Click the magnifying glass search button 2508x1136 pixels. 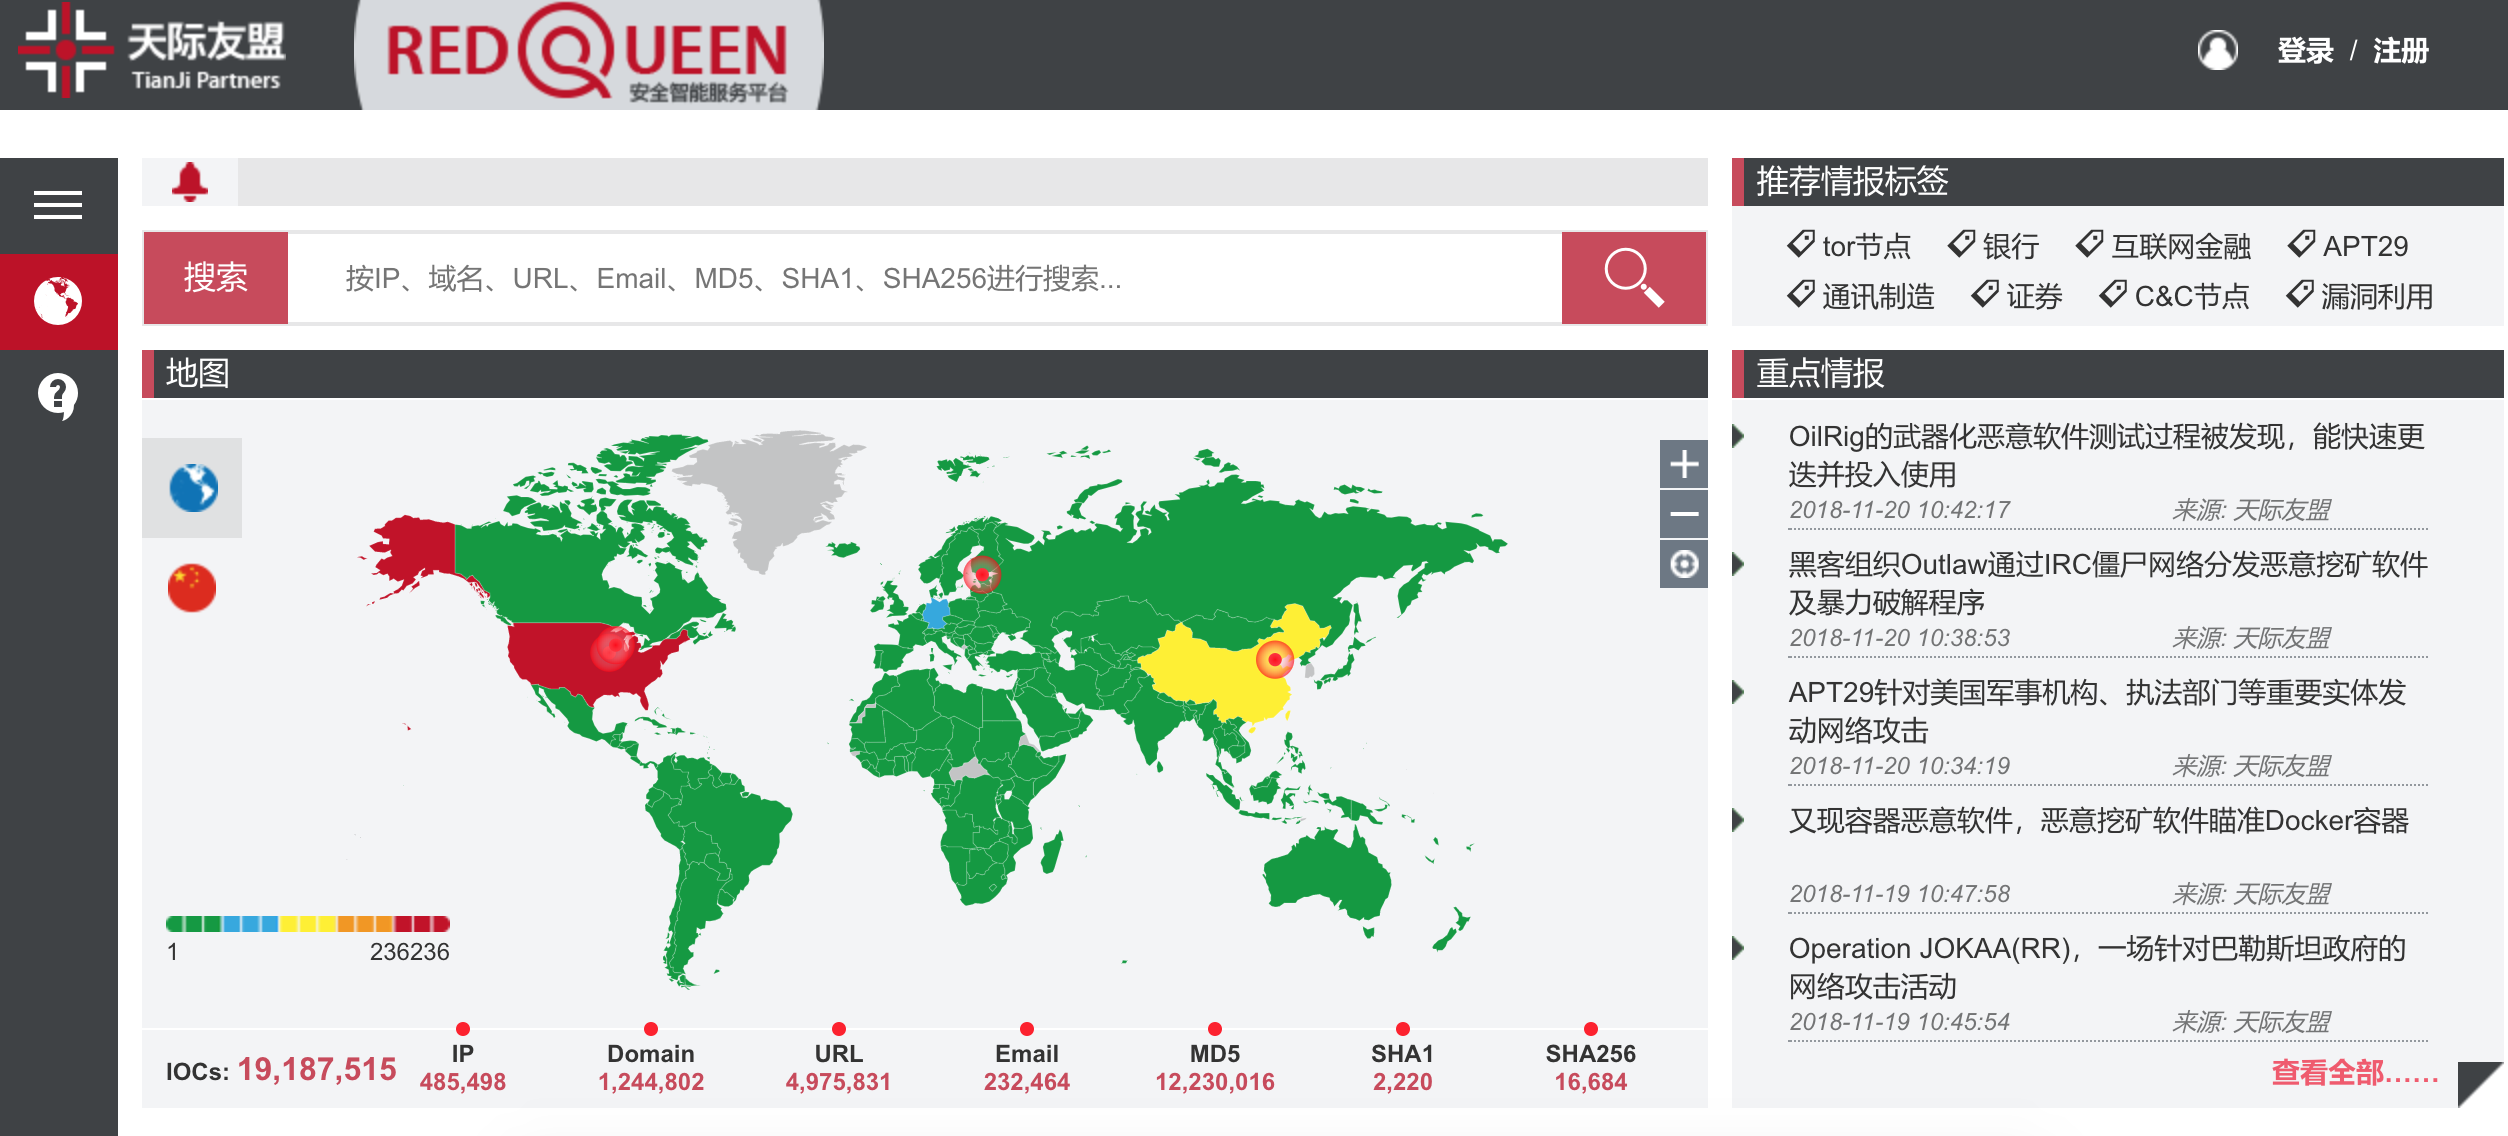tap(1633, 278)
